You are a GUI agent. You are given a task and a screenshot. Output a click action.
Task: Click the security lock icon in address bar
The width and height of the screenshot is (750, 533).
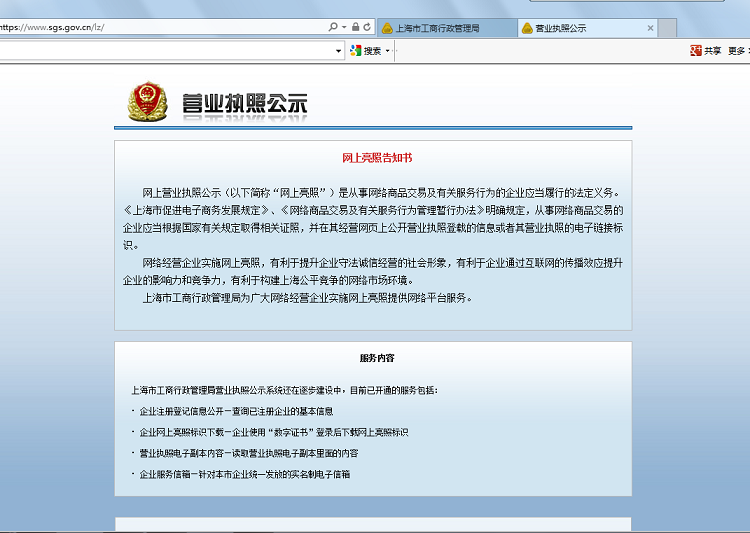tap(355, 27)
